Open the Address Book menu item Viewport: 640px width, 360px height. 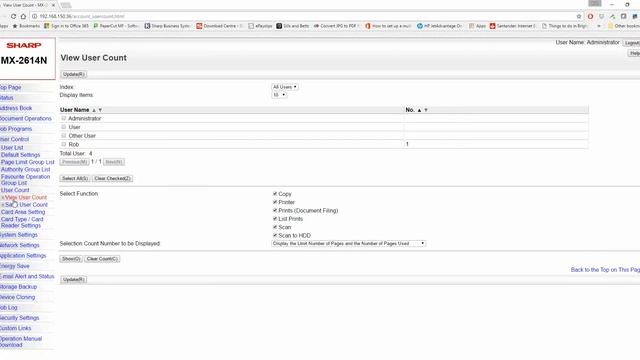16,108
